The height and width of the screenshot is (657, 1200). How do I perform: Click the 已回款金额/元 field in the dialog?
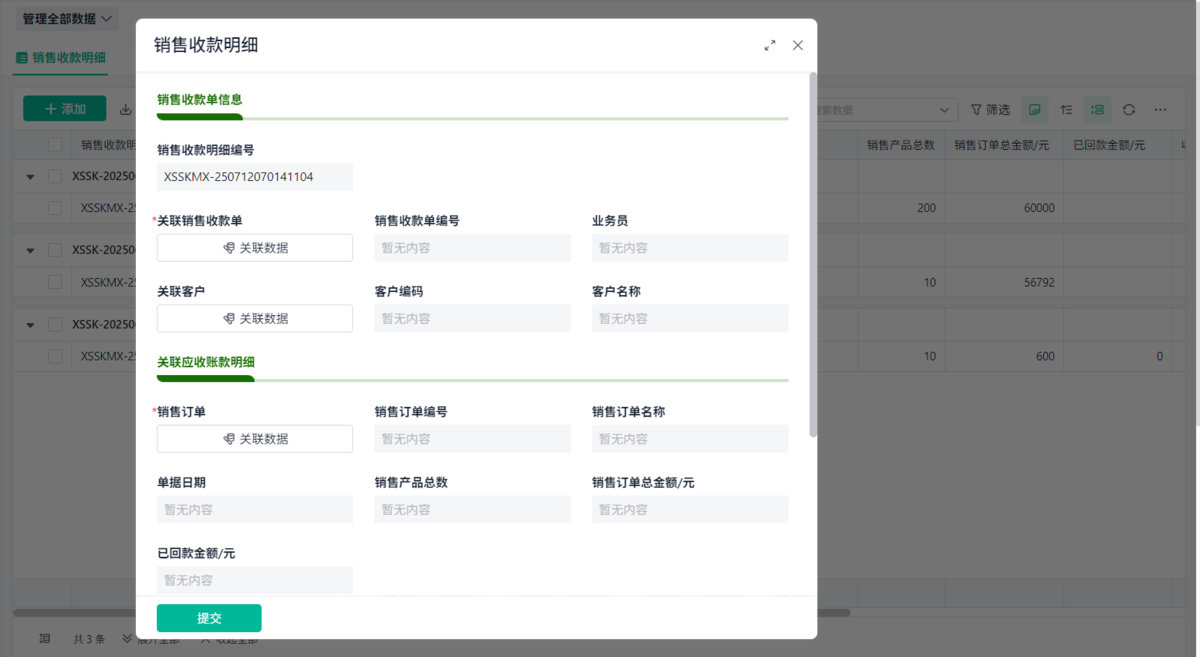(255, 580)
